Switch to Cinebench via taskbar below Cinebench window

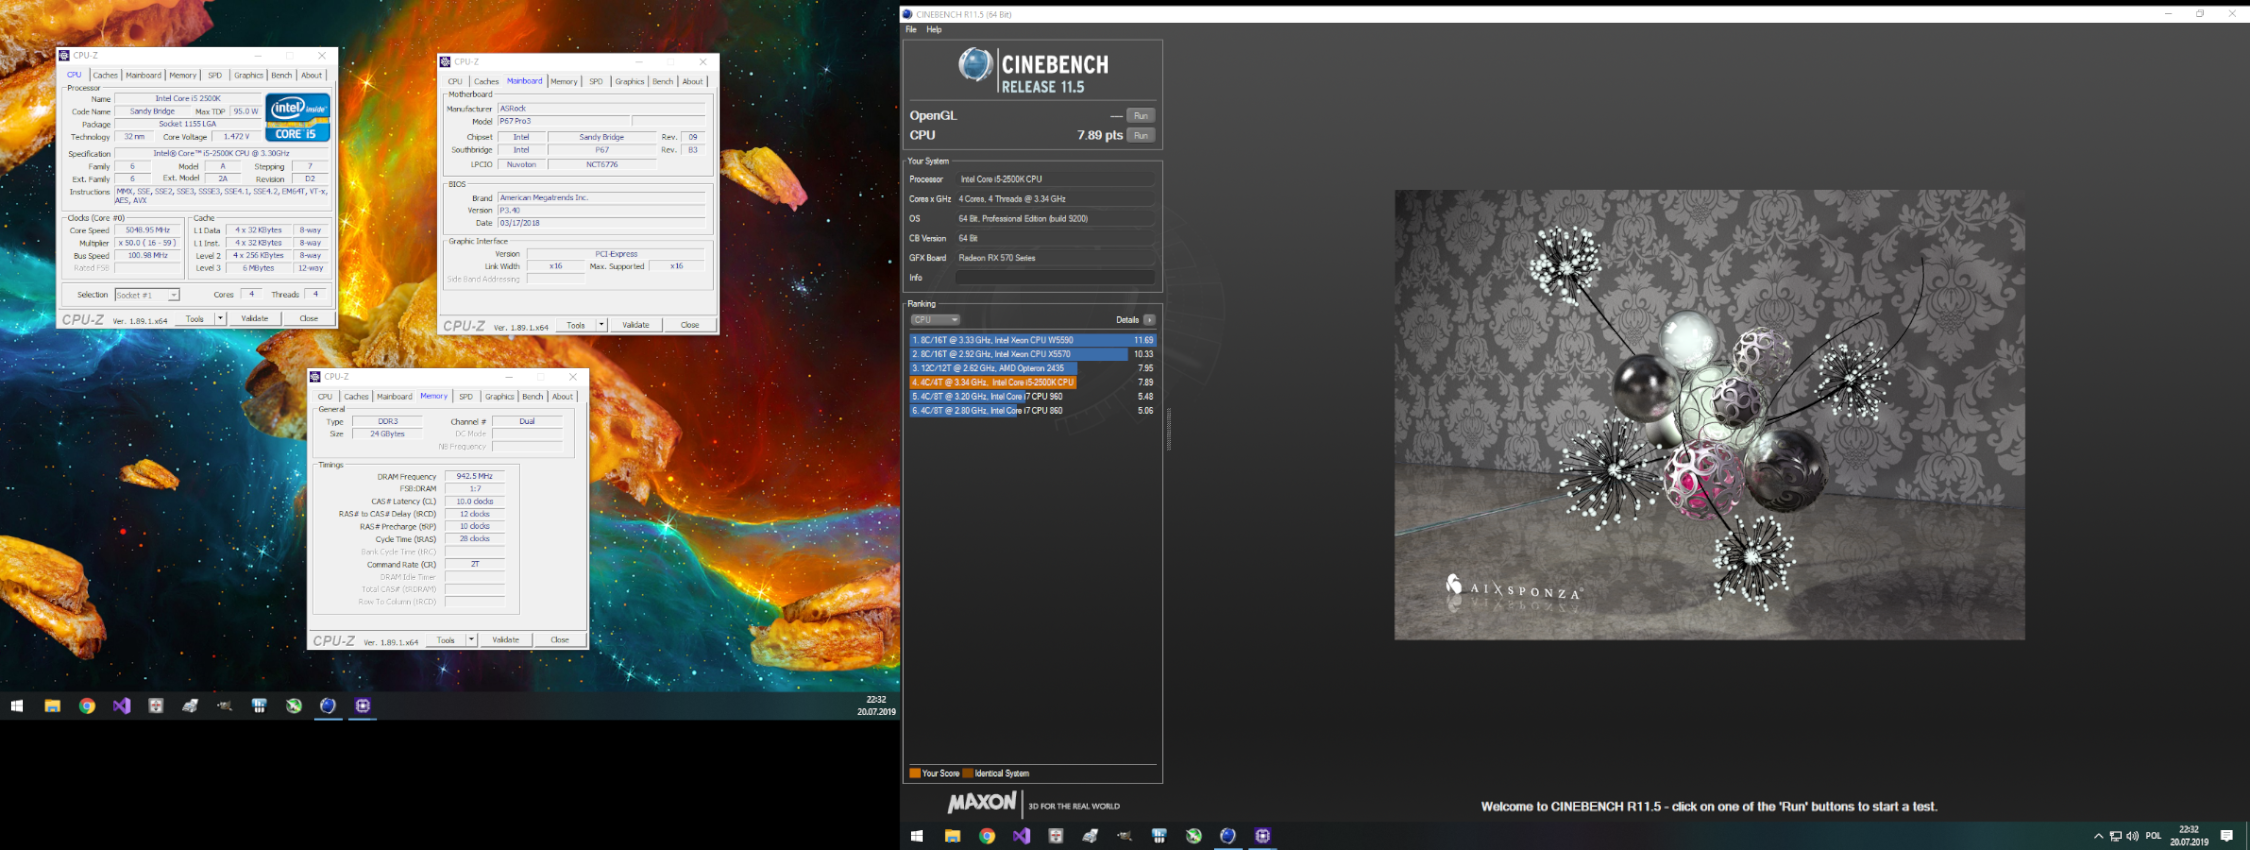pyautogui.click(x=1228, y=836)
